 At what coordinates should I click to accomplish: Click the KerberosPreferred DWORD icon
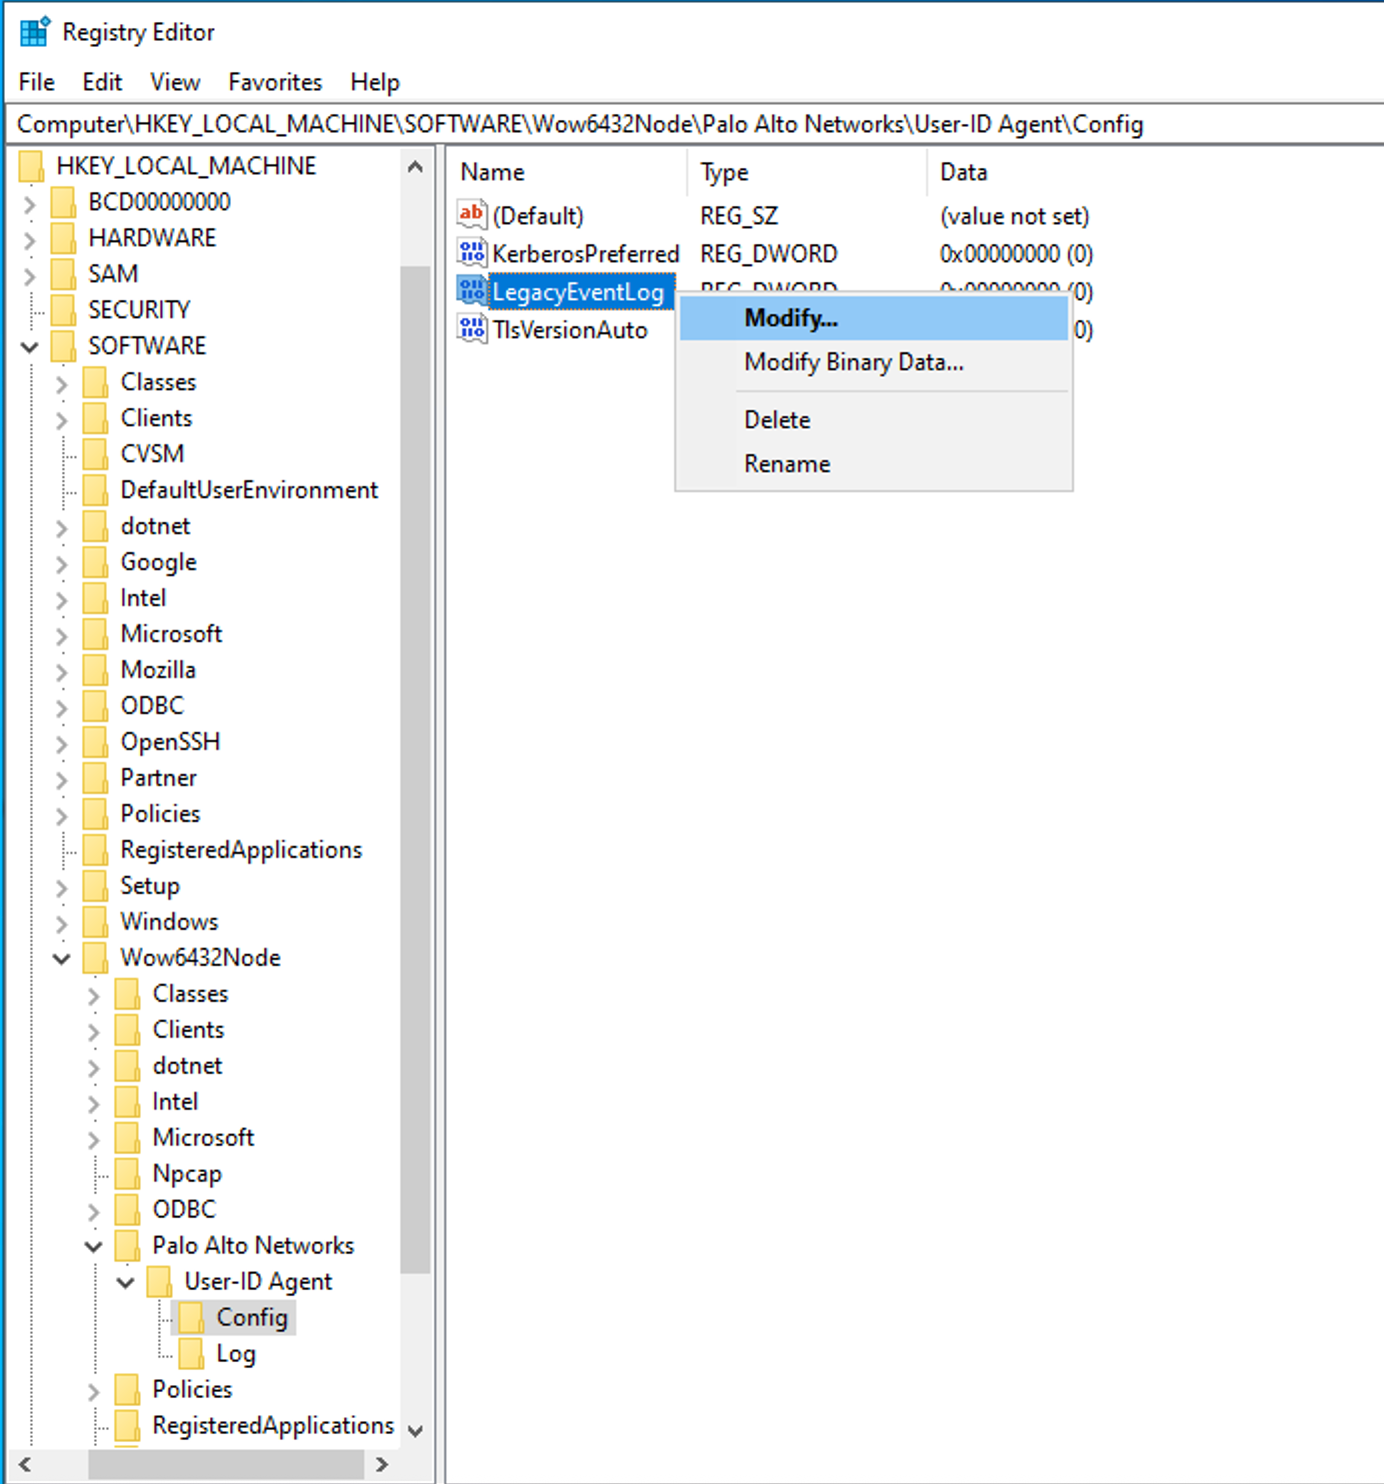point(471,253)
